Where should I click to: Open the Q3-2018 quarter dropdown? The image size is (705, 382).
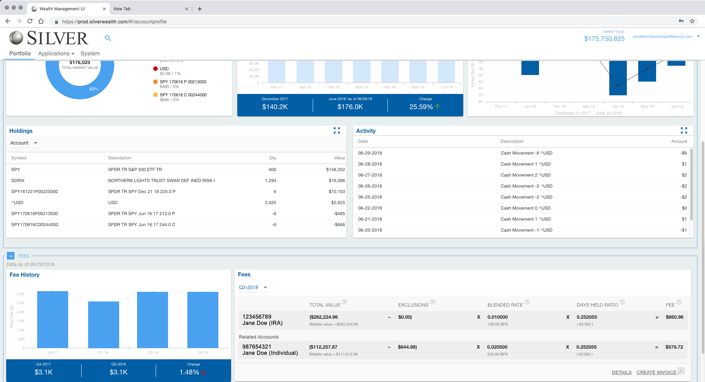253,287
